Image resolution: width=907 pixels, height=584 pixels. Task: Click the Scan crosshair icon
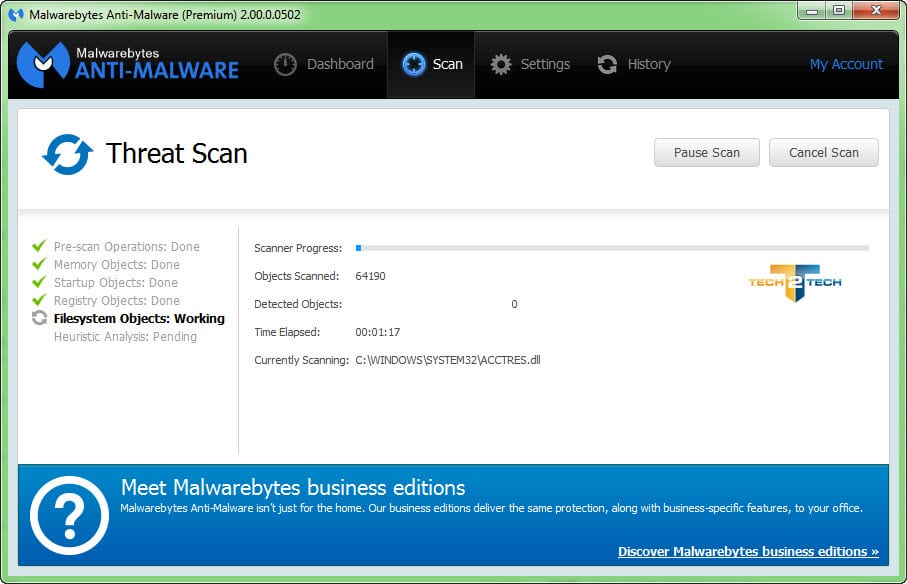click(x=414, y=64)
